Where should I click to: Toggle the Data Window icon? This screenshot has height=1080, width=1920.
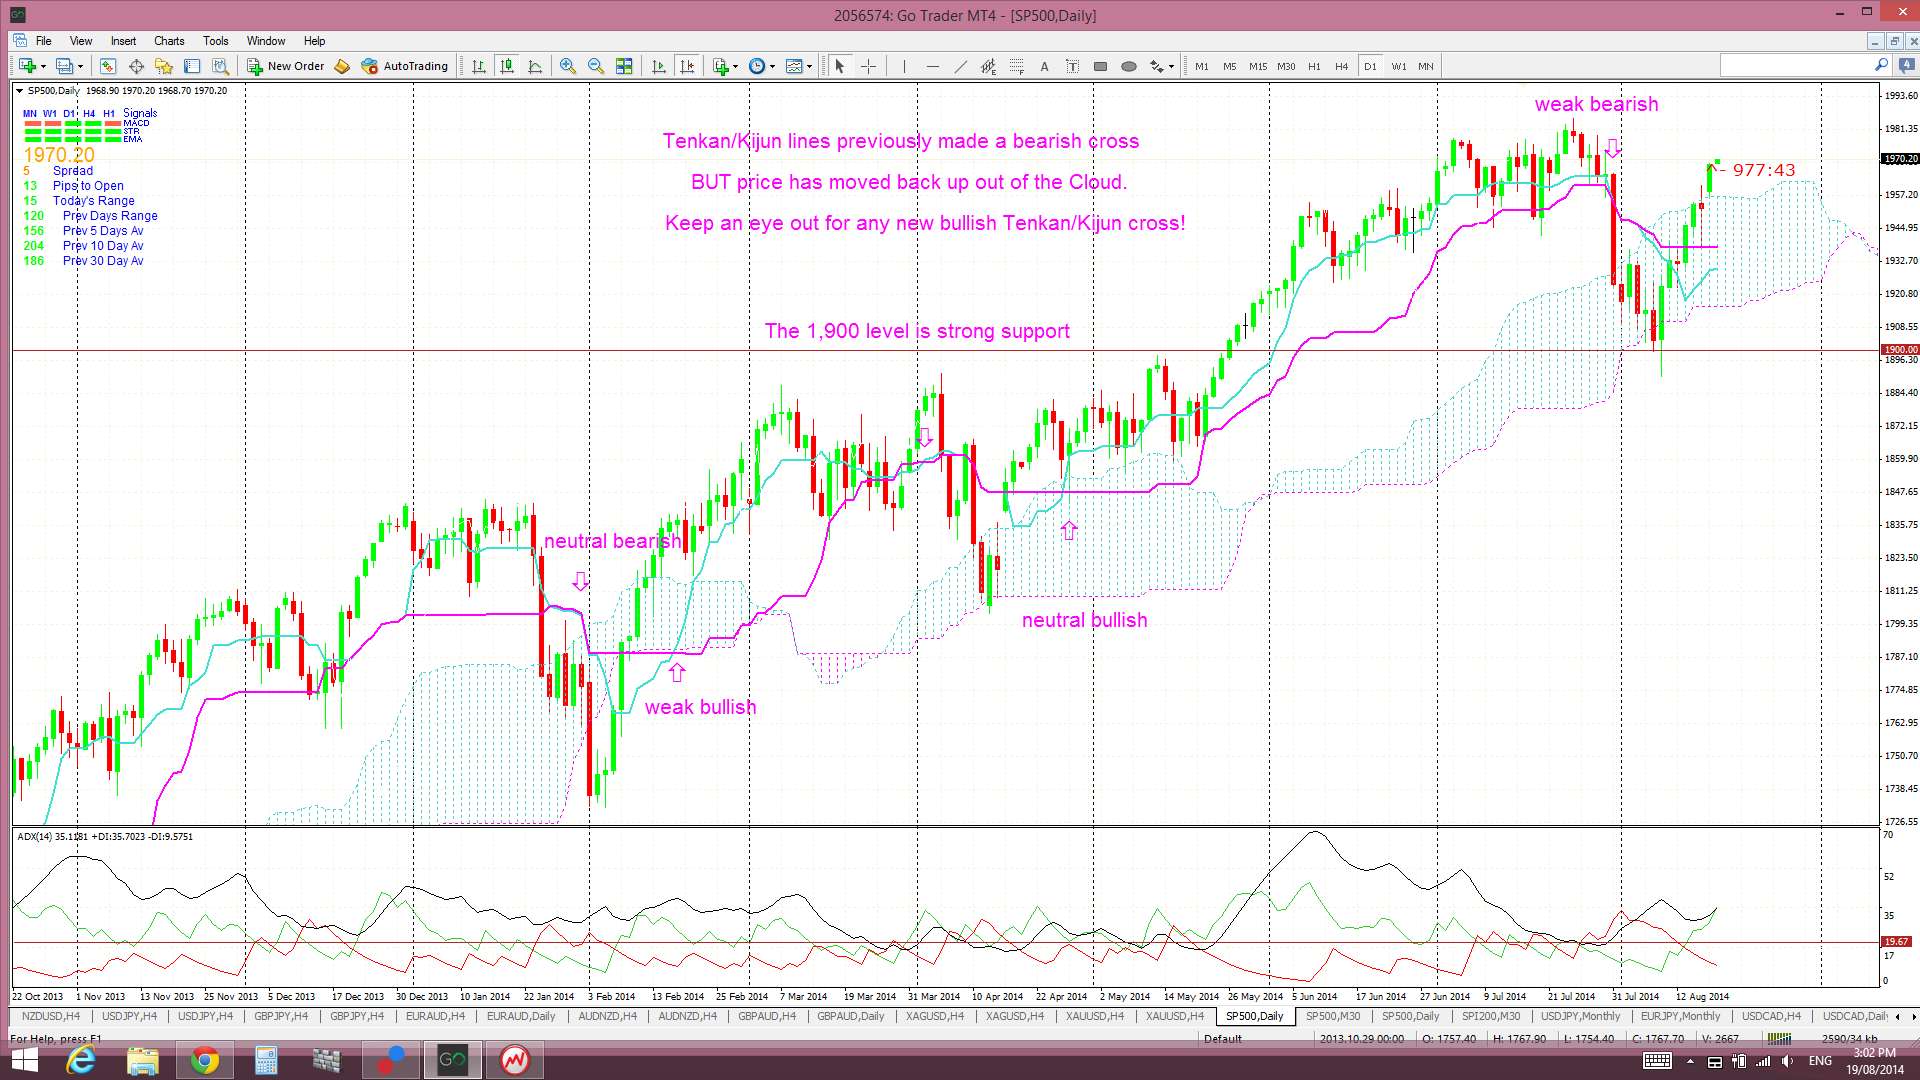click(136, 66)
